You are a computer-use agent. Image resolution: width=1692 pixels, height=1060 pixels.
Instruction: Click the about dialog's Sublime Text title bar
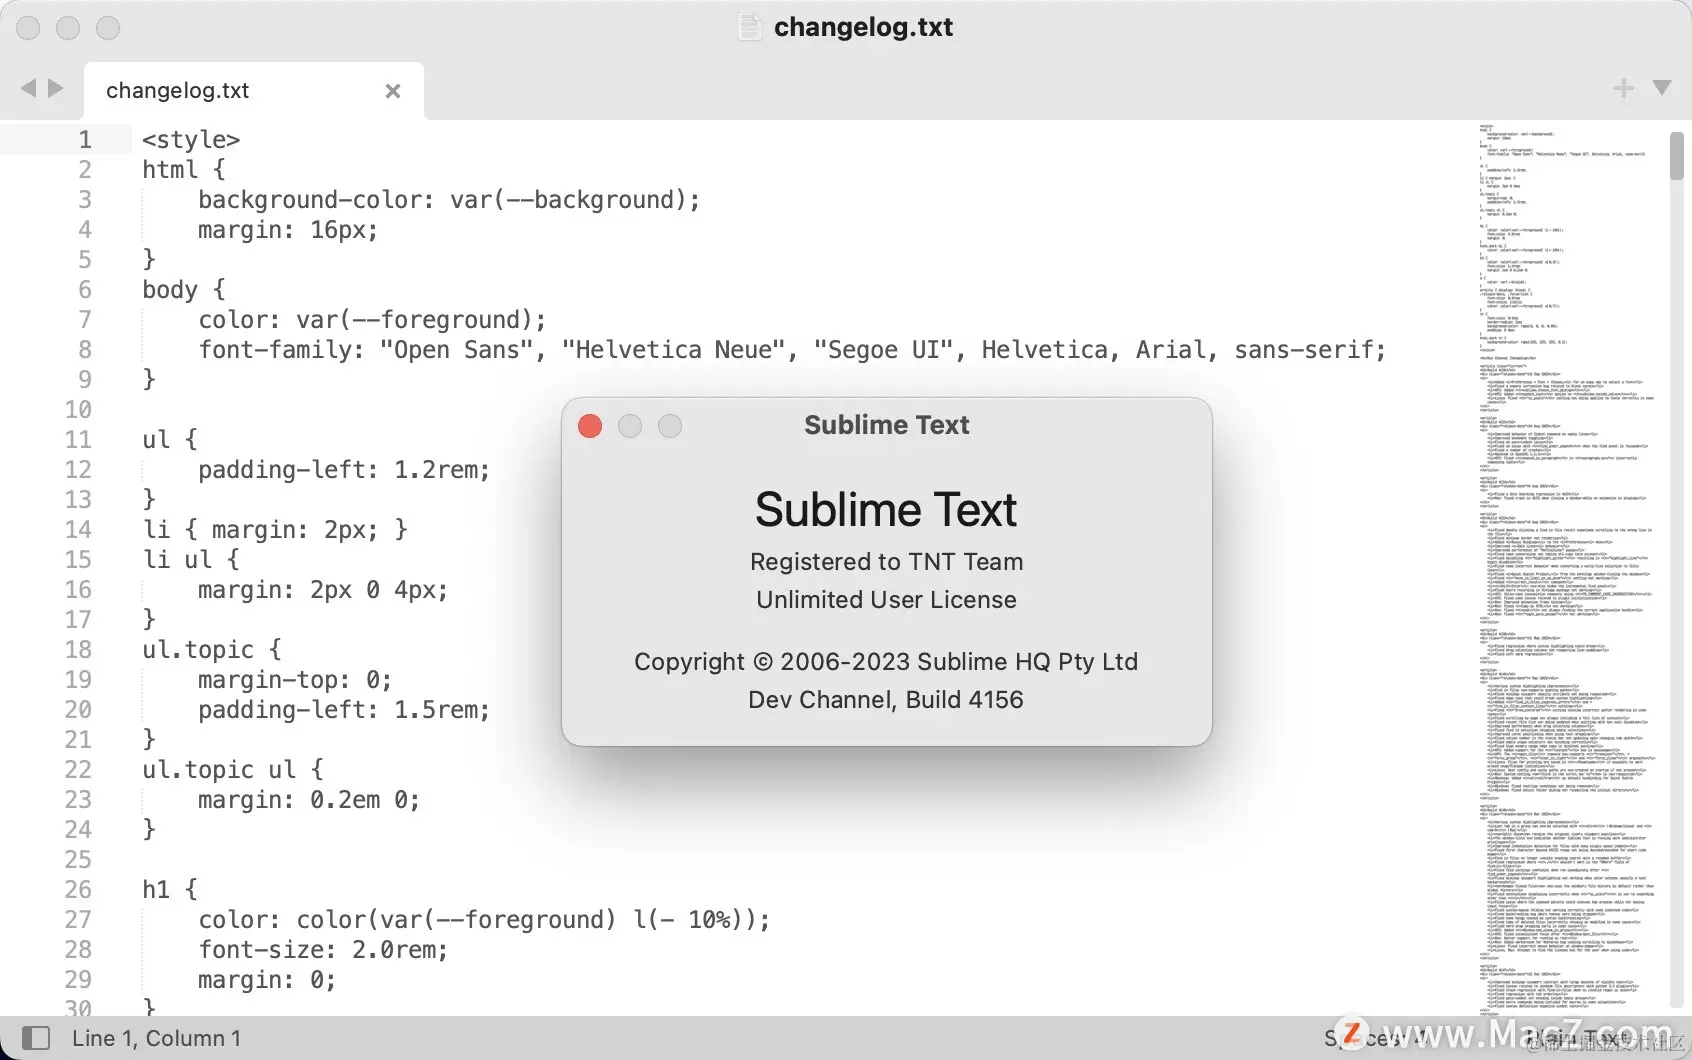(887, 425)
